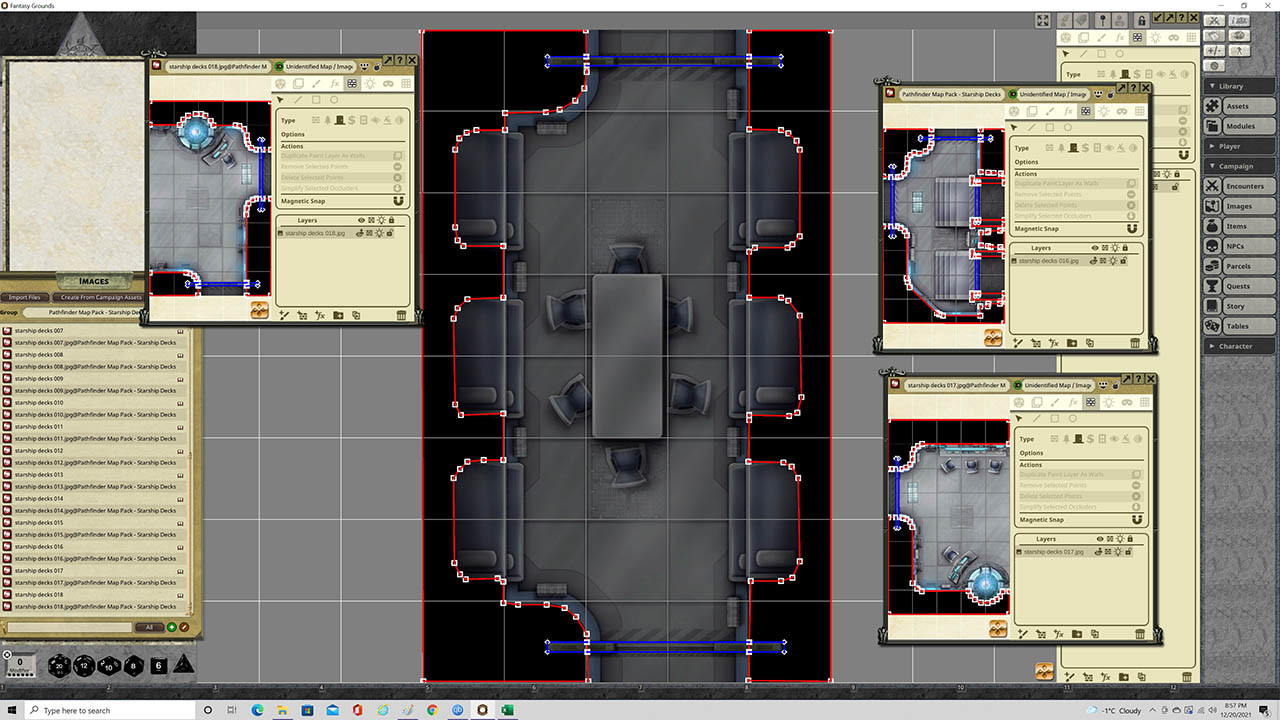Click the trash can icon under Layers
The width and height of the screenshot is (1280, 720).
click(400, 315)
